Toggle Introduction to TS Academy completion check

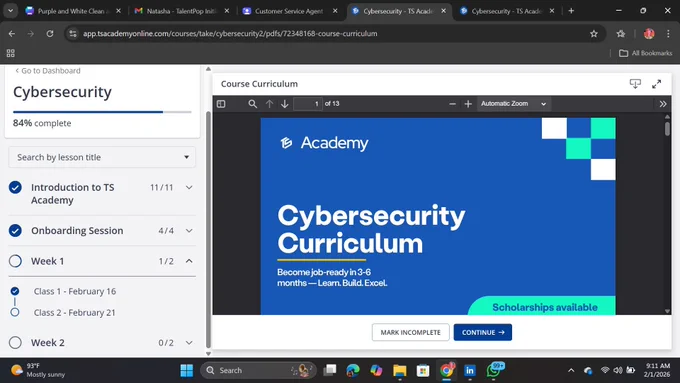click(15, 187)
